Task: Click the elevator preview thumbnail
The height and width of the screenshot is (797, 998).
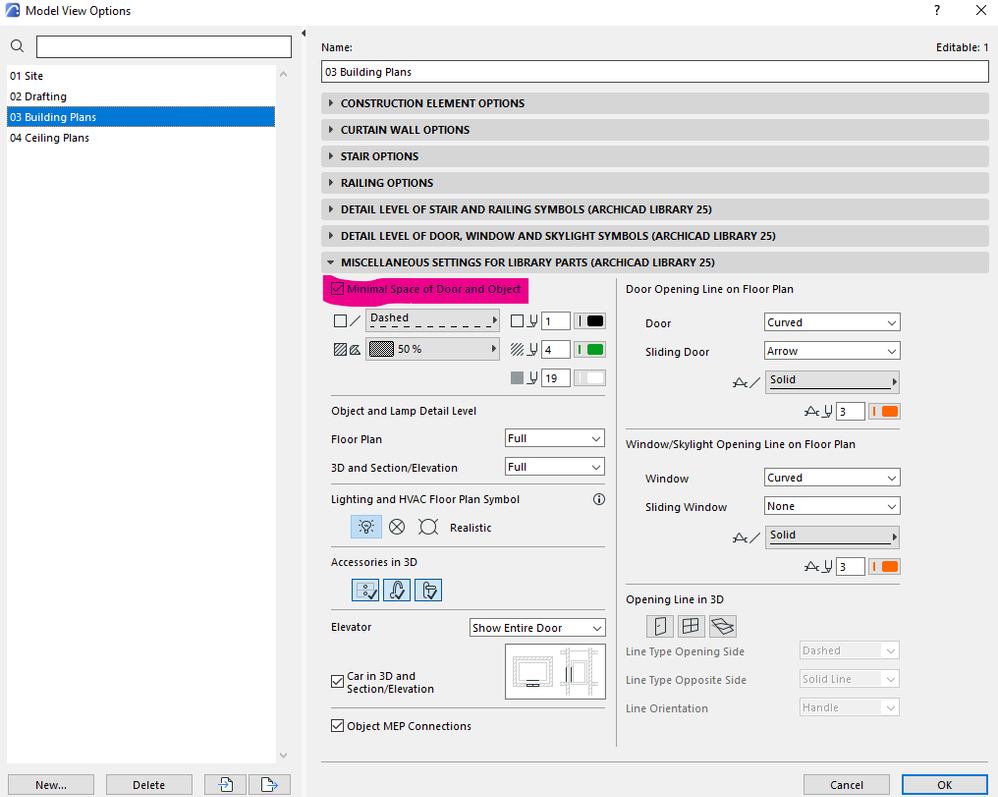Action: pyautogui.click(x=555, y=672)
